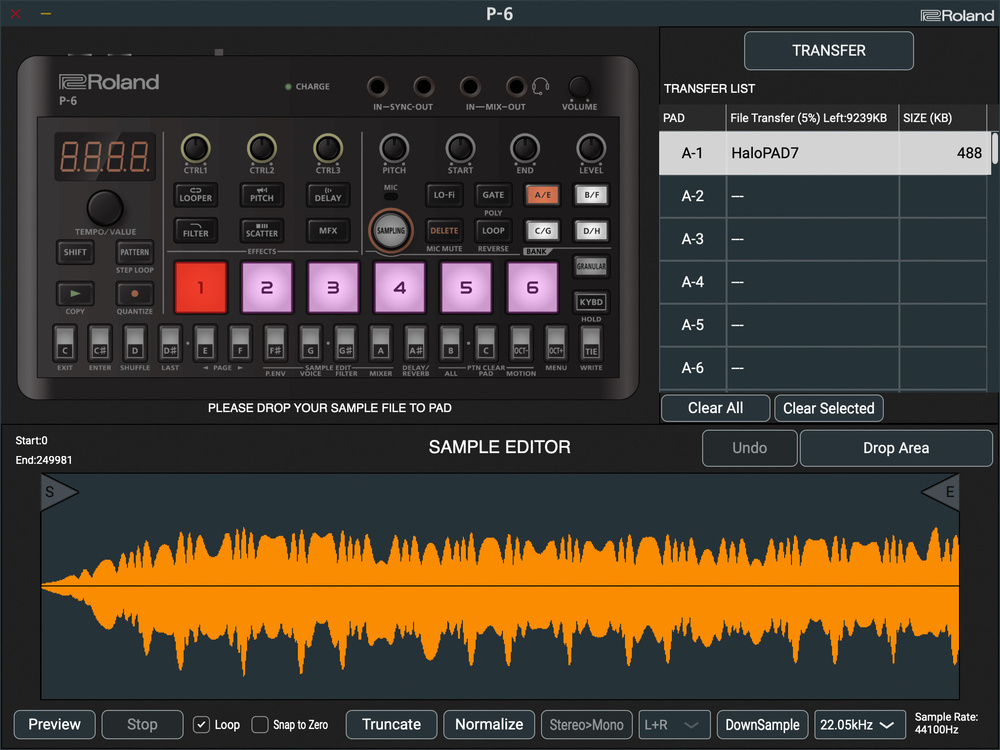
Task: Click the OCT- step key
Action: pos(521,344)
